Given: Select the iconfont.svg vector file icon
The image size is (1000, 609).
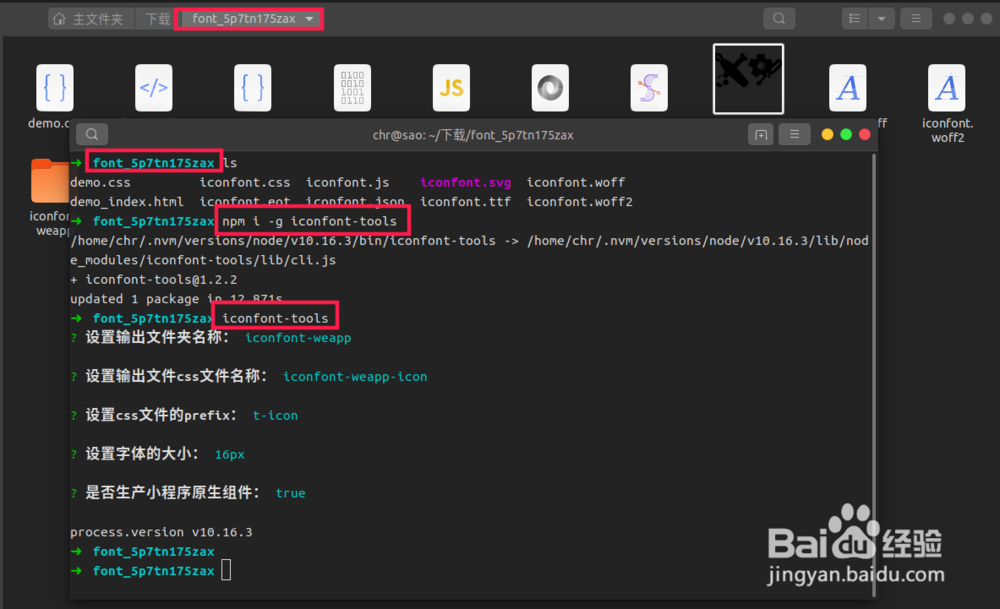Looking at the screenshot, I should pyautogui.click(x=649, y=88).
